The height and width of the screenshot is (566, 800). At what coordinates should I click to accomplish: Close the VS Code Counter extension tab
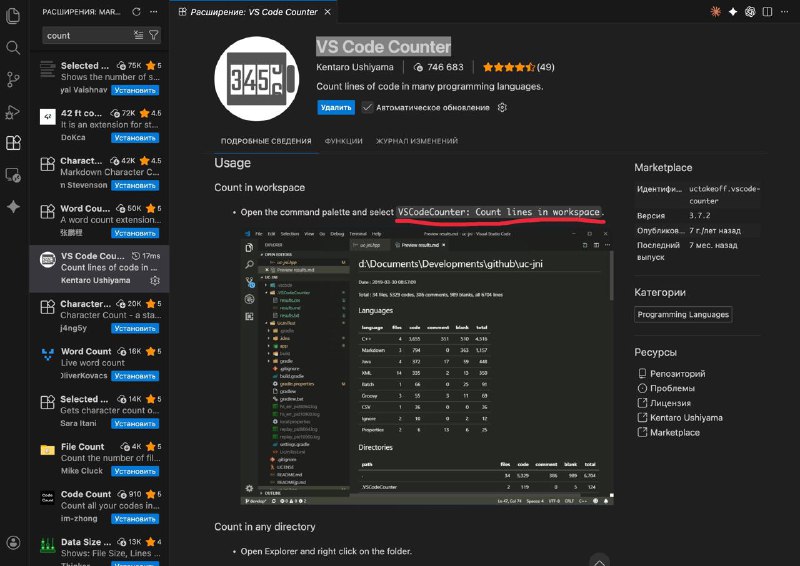click(x=328, y=12)
